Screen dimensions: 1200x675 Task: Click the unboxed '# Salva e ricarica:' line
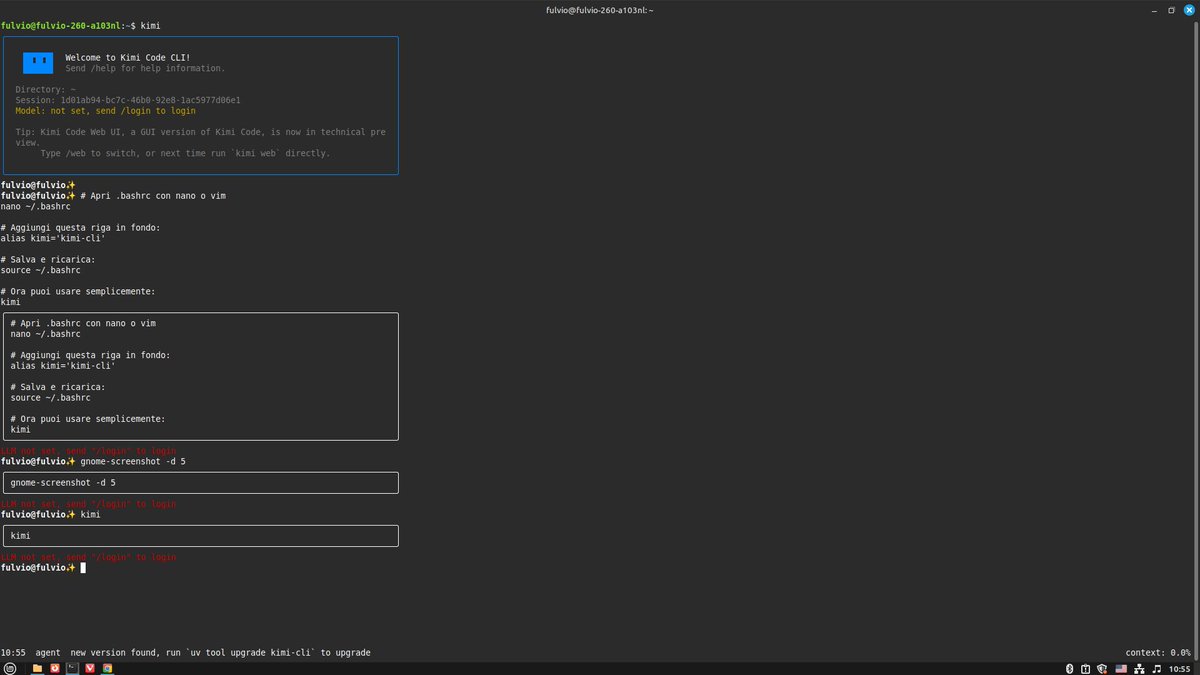coord(48,260)
